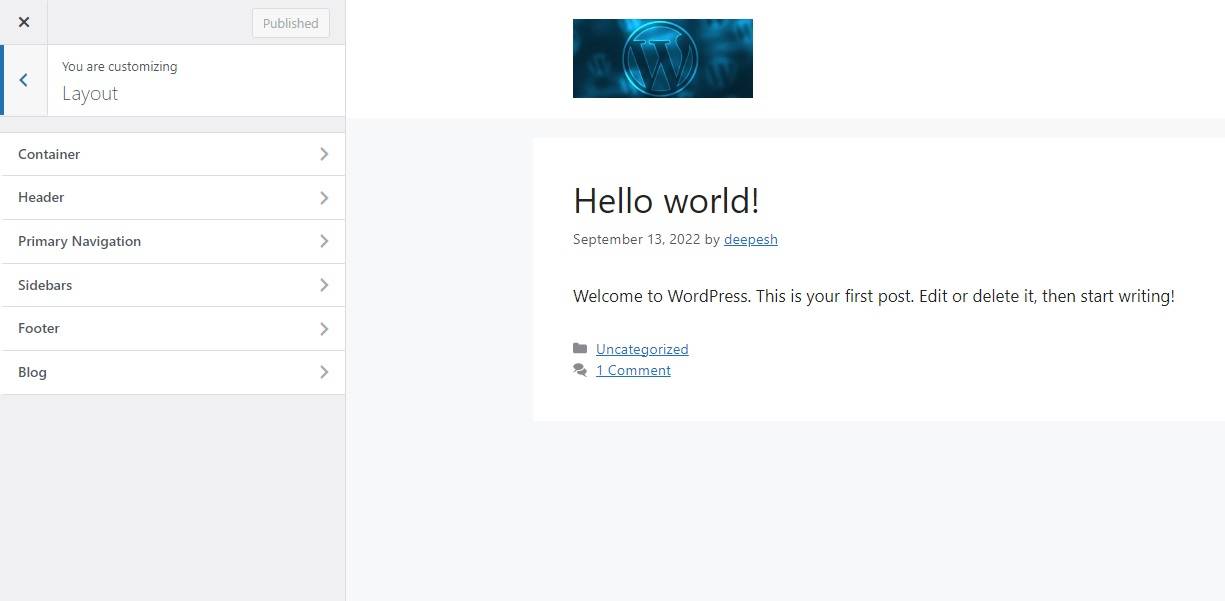Click the Welcome to WordPress paragraph text
Screen dimensions: 1225x601
pos(874,296)
